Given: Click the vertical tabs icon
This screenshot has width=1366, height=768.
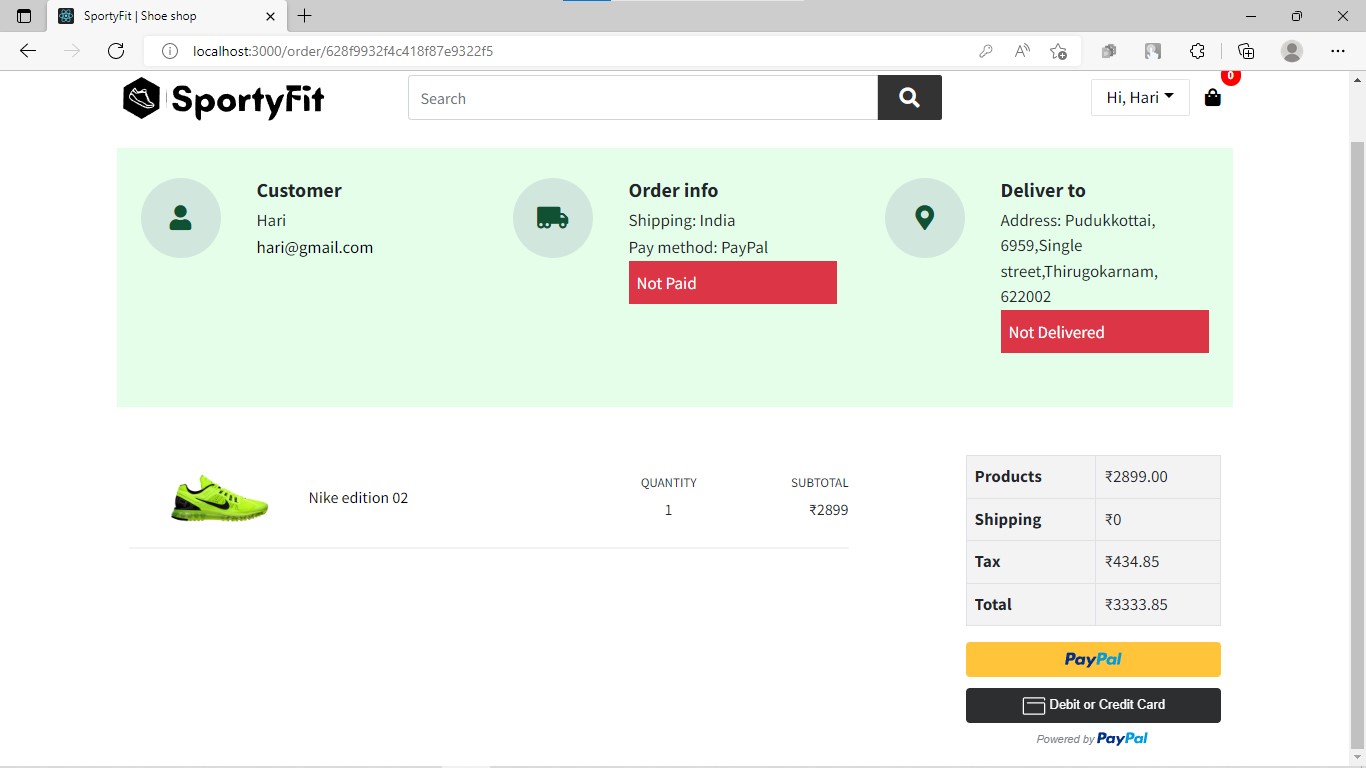Looking at the screenshot, I should (23, 16).
